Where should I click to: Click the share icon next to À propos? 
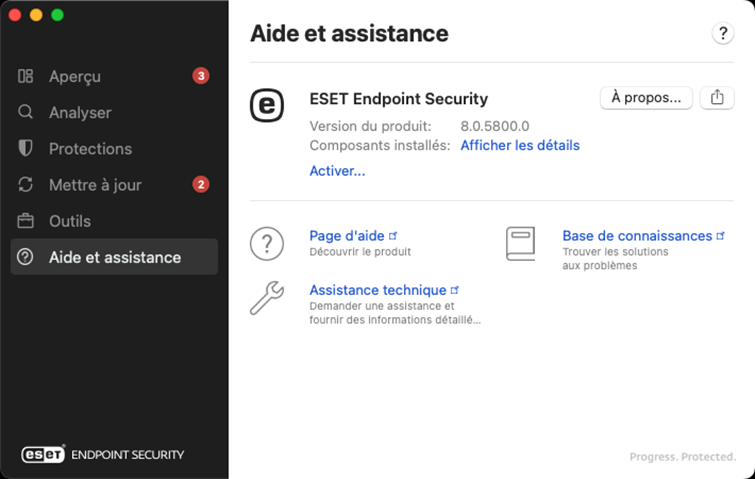coord(717,97)
